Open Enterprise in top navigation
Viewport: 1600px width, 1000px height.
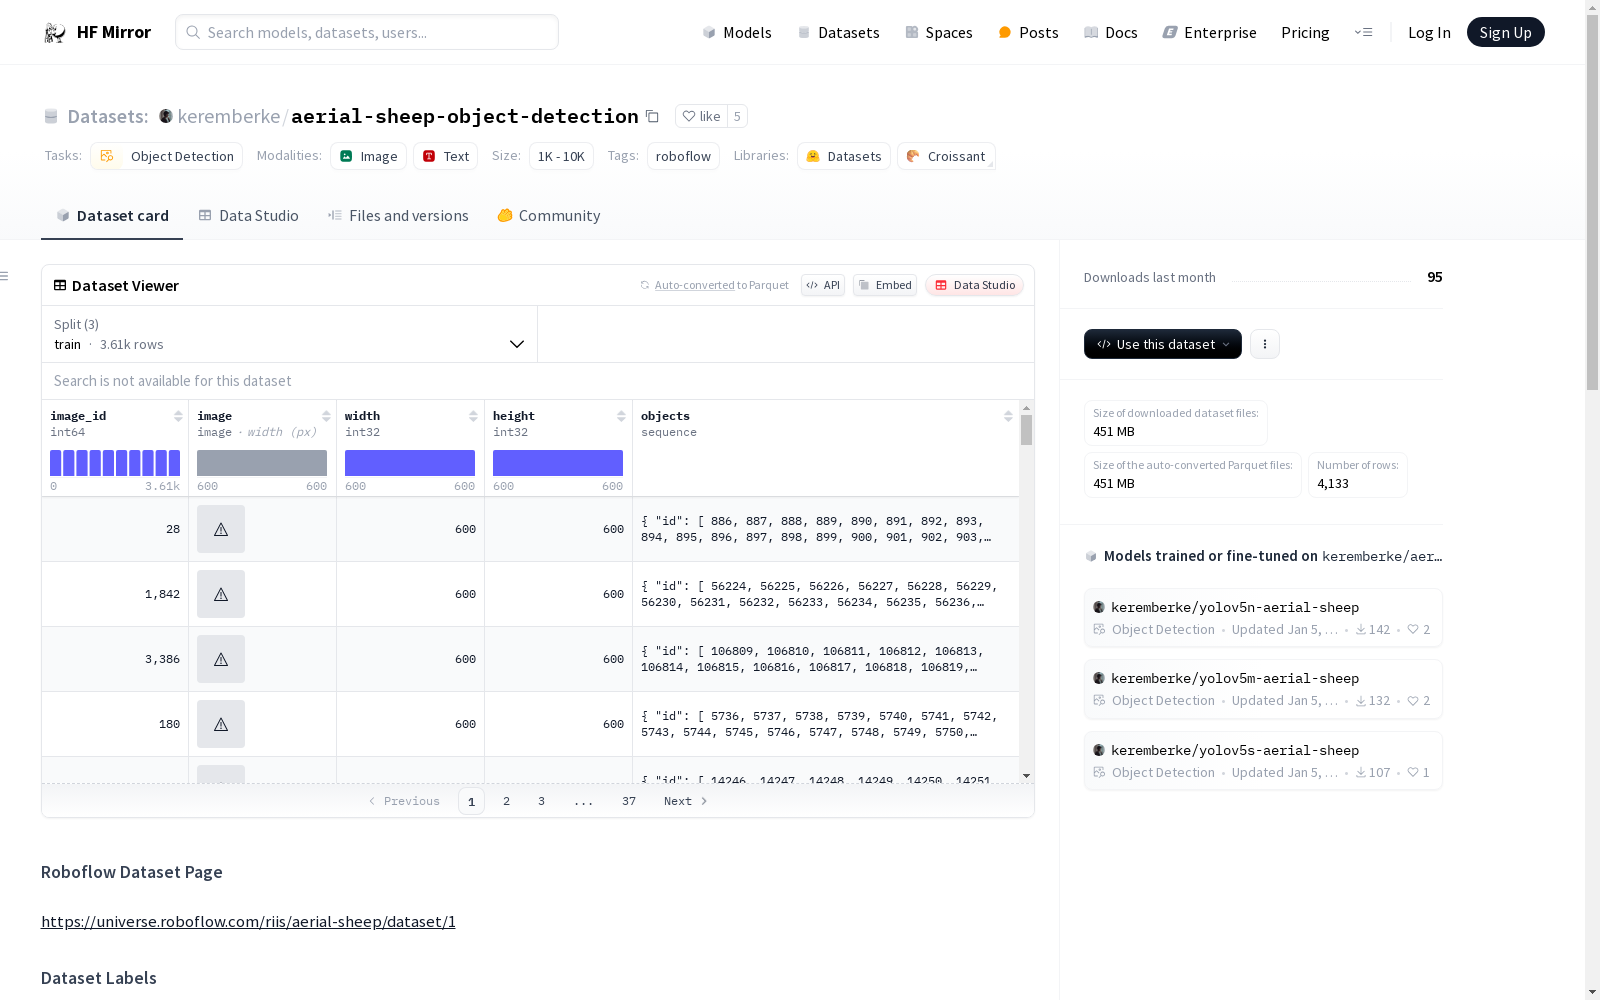tap(1210, 33)
